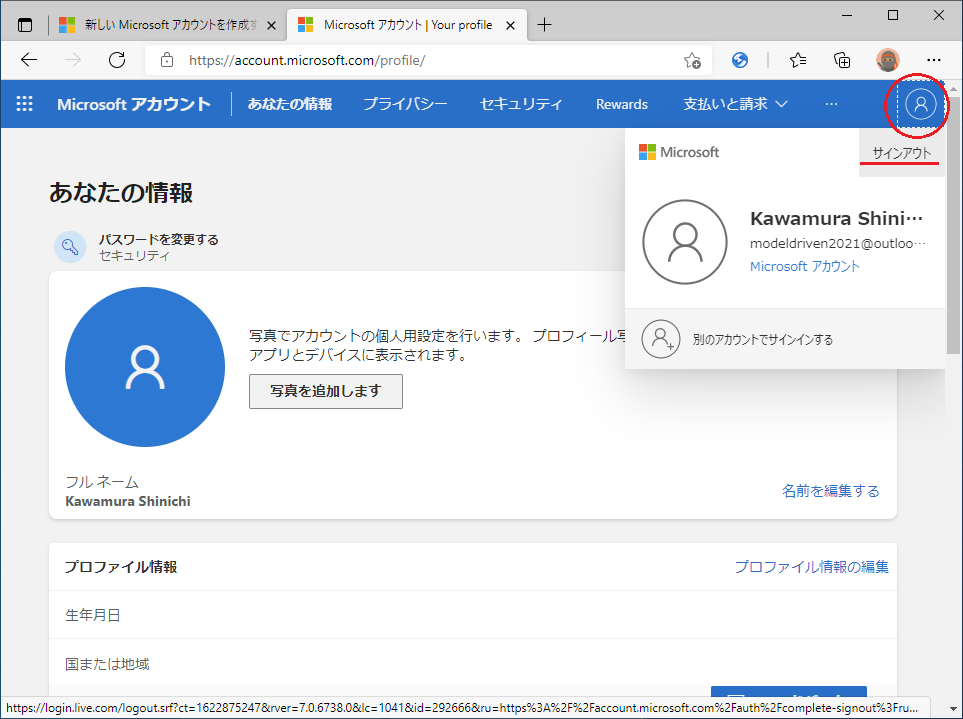Show more navigation items via the ellipsis
This screenshot has width=963, height=719.
(831, 104)
